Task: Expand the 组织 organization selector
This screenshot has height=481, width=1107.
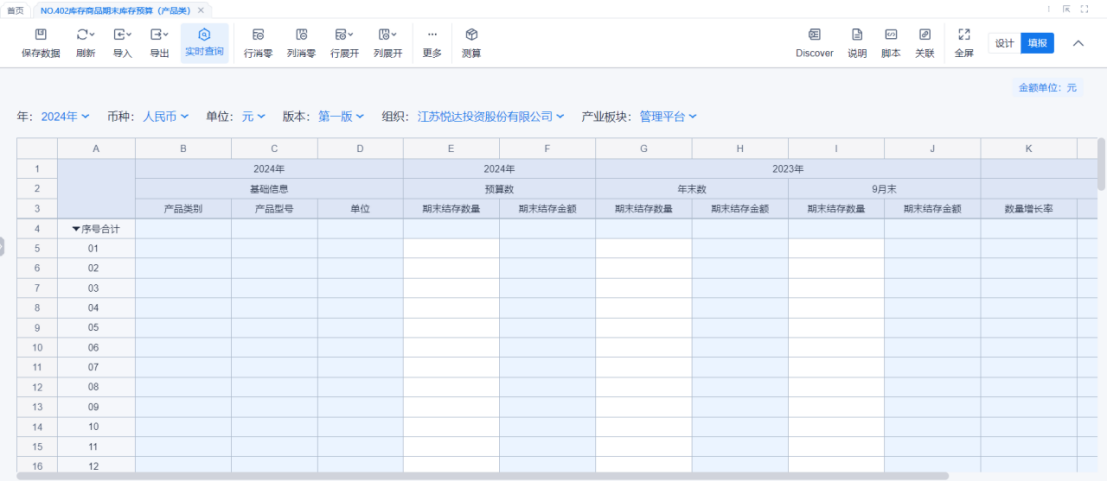Action: tap(491, 117)
